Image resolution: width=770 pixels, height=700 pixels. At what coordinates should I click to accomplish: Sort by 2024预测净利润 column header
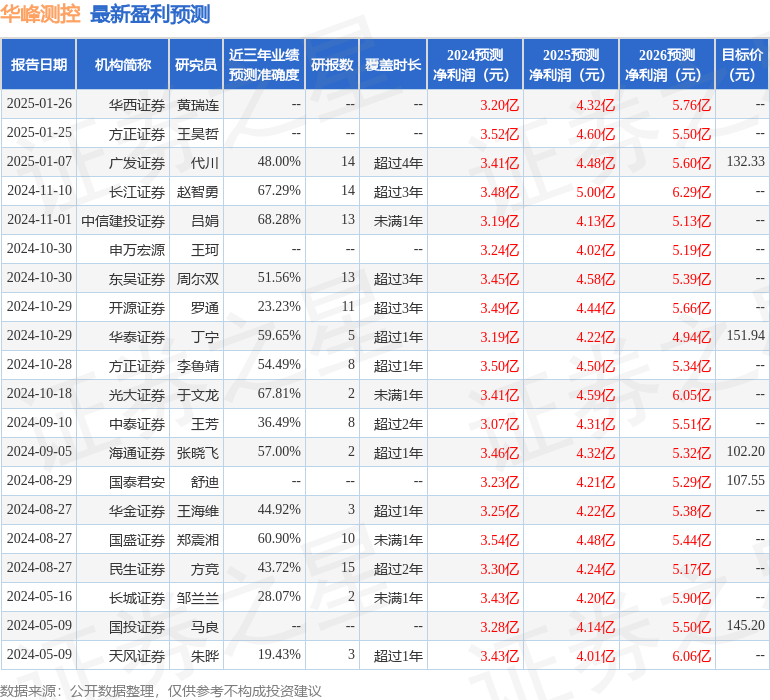pyautogui.click(x=475, y=65)
